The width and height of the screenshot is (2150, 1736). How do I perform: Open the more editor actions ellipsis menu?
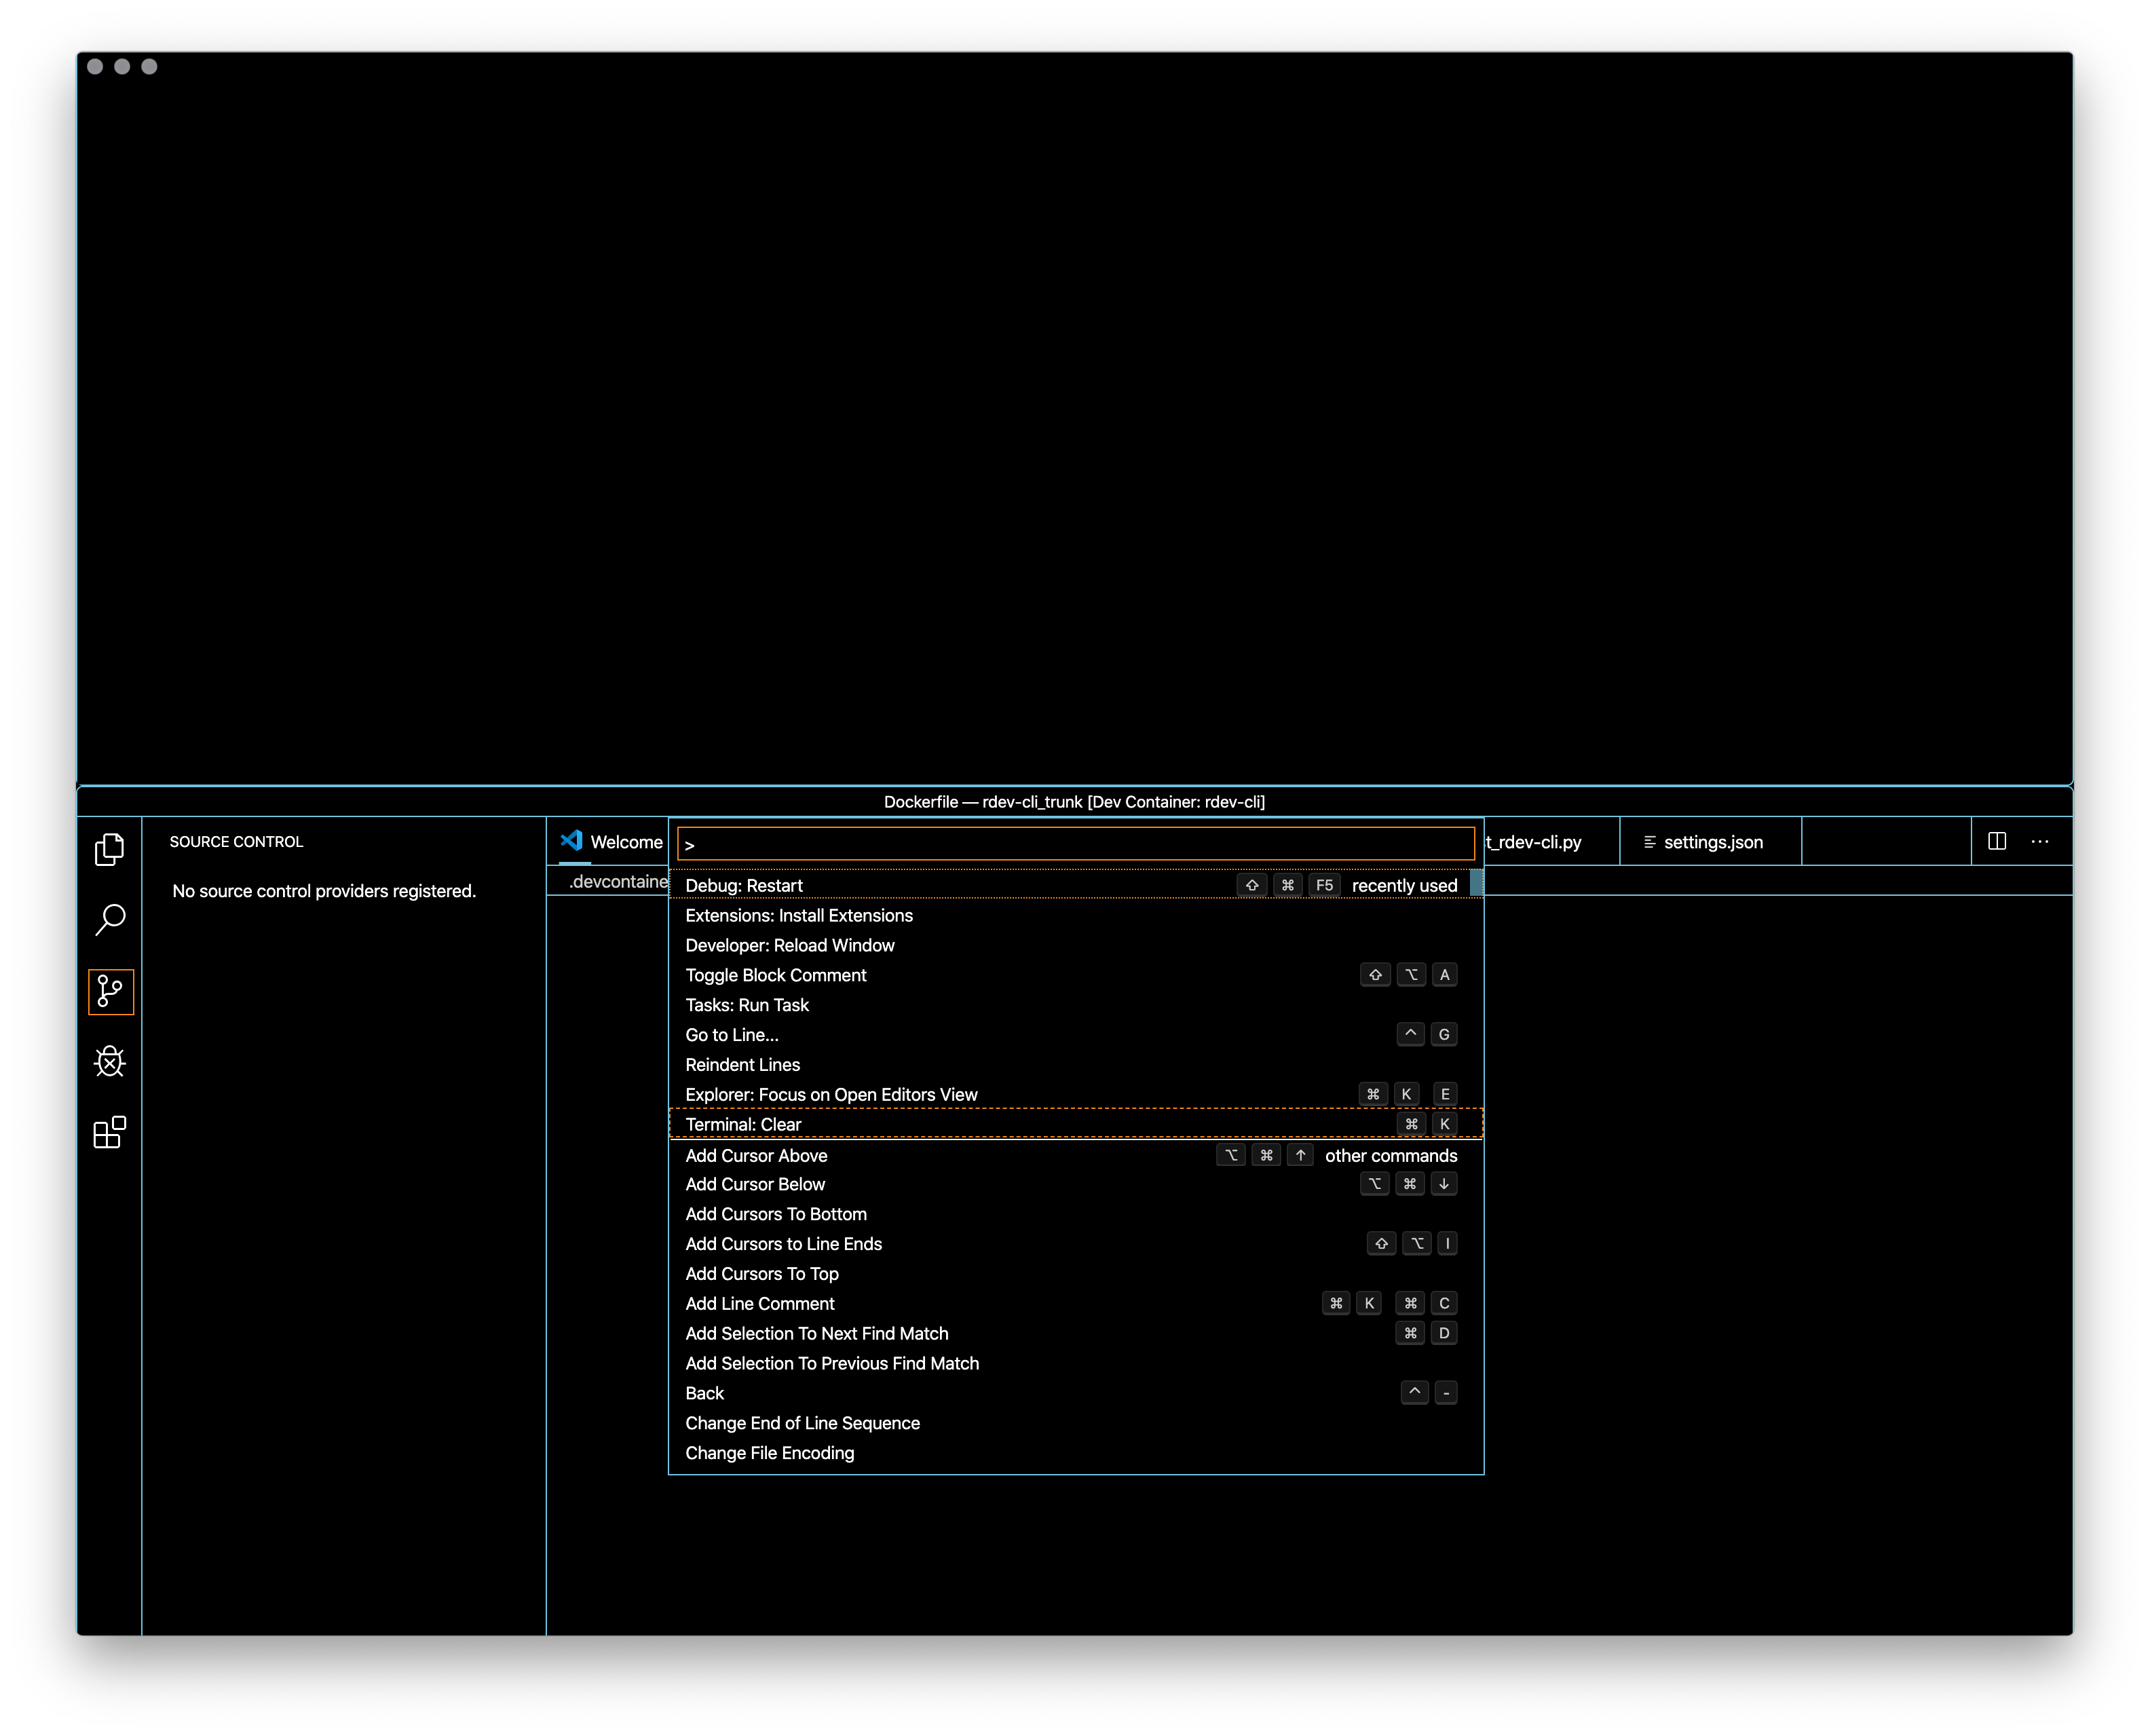(x=2040, y=841)
